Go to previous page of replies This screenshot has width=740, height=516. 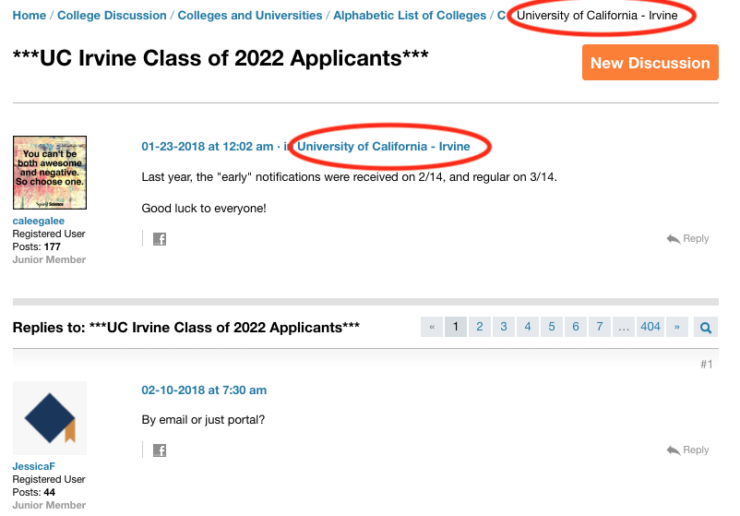click(x=432, y=327)
